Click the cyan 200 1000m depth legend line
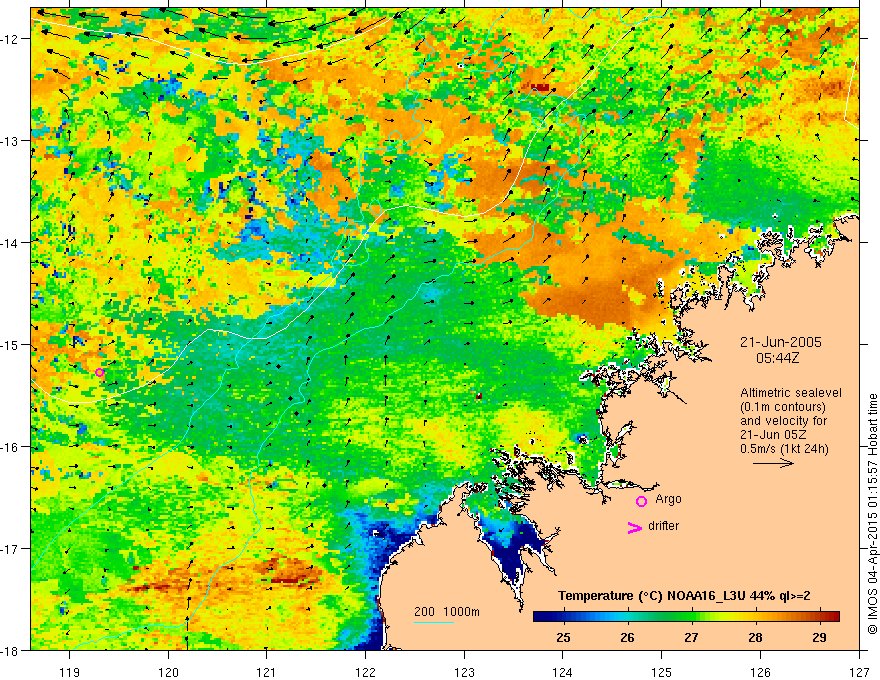The image size is (880, 680). (434, 622)
